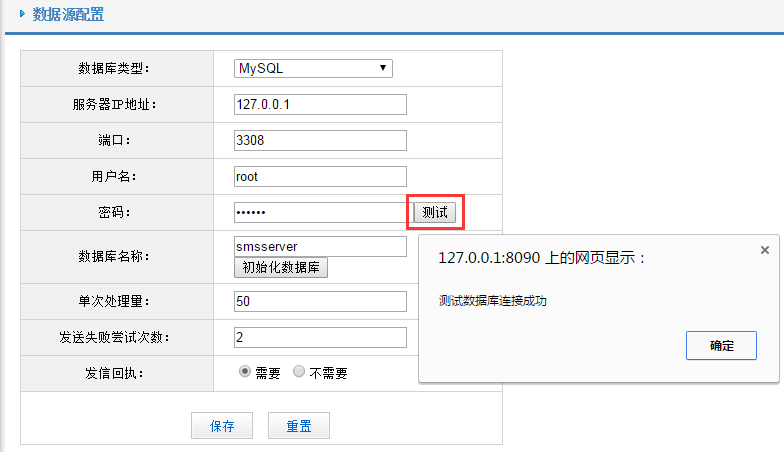The height and width of the screenshot is (452, 784).
Task: Open the 数据库类型 MySQL dropdown
Action: pyautogui.click(x=312, y=68)
